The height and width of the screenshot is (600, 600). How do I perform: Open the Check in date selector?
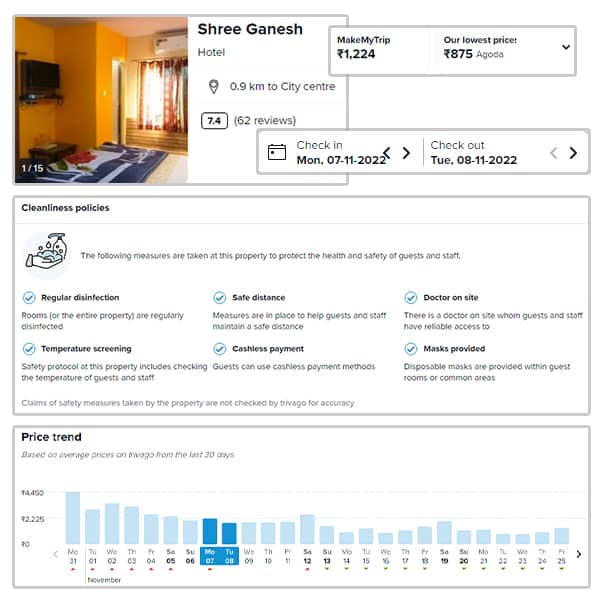[341, 152]
